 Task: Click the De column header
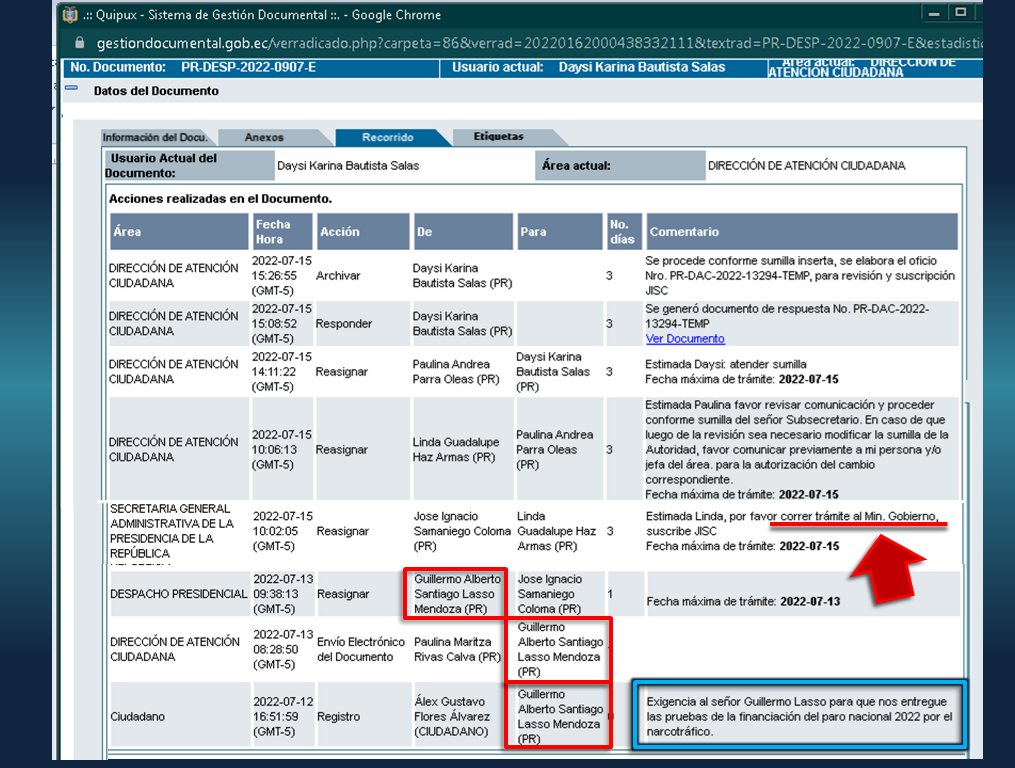coord(463,231)
